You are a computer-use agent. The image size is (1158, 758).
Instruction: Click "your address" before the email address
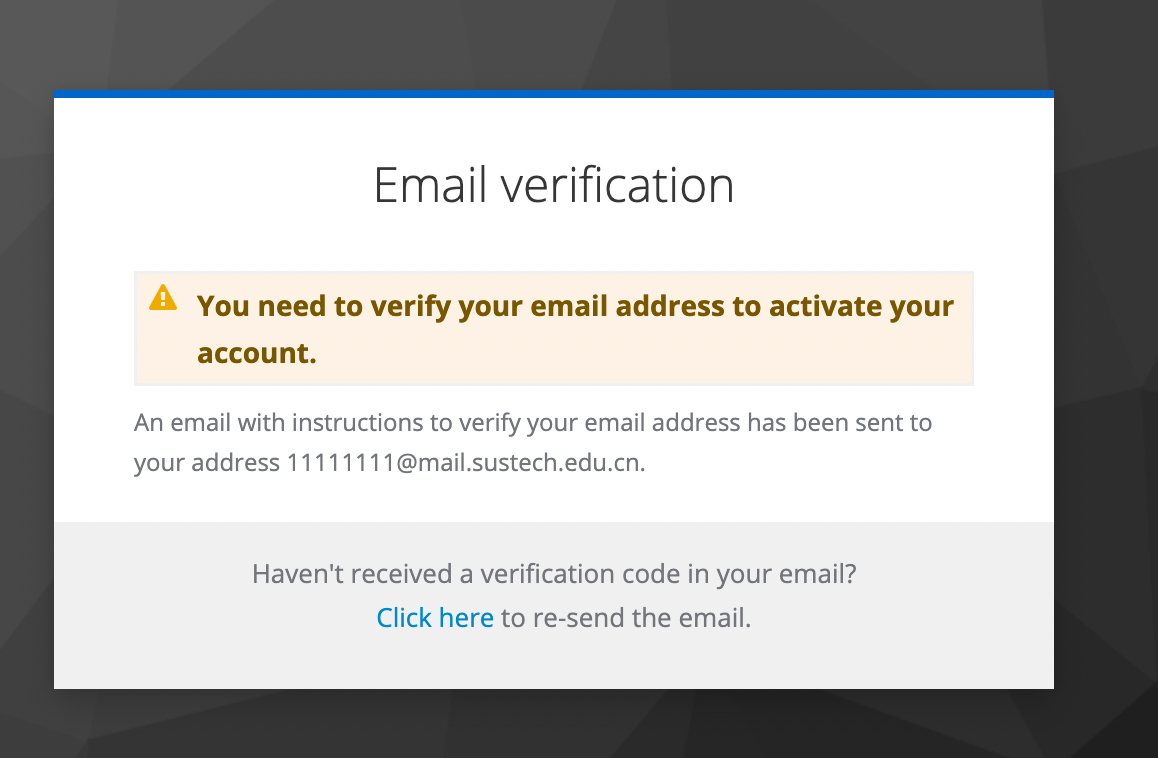(207, 463)
